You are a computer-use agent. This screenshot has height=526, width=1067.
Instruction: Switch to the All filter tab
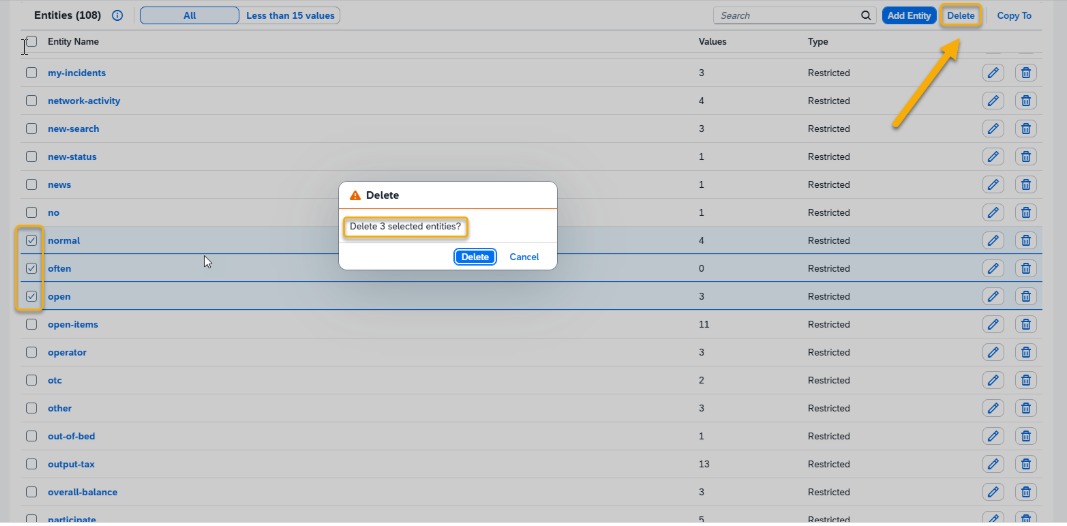(x=189, y=16)
